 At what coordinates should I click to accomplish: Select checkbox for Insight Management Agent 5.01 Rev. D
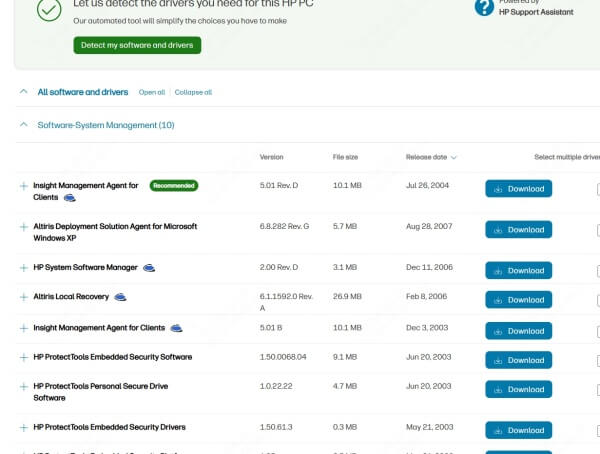[x=598, y=189]
